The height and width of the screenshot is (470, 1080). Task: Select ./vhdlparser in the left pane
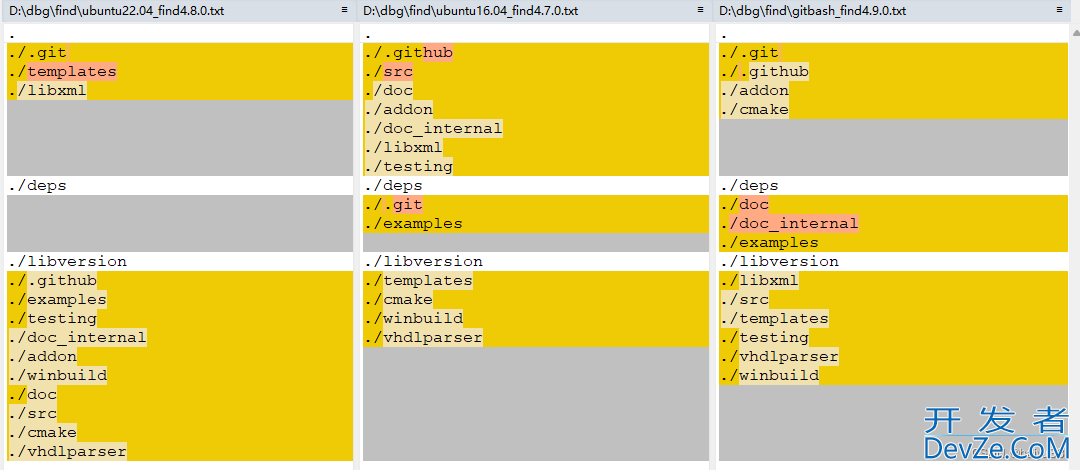tap(67, 452)
